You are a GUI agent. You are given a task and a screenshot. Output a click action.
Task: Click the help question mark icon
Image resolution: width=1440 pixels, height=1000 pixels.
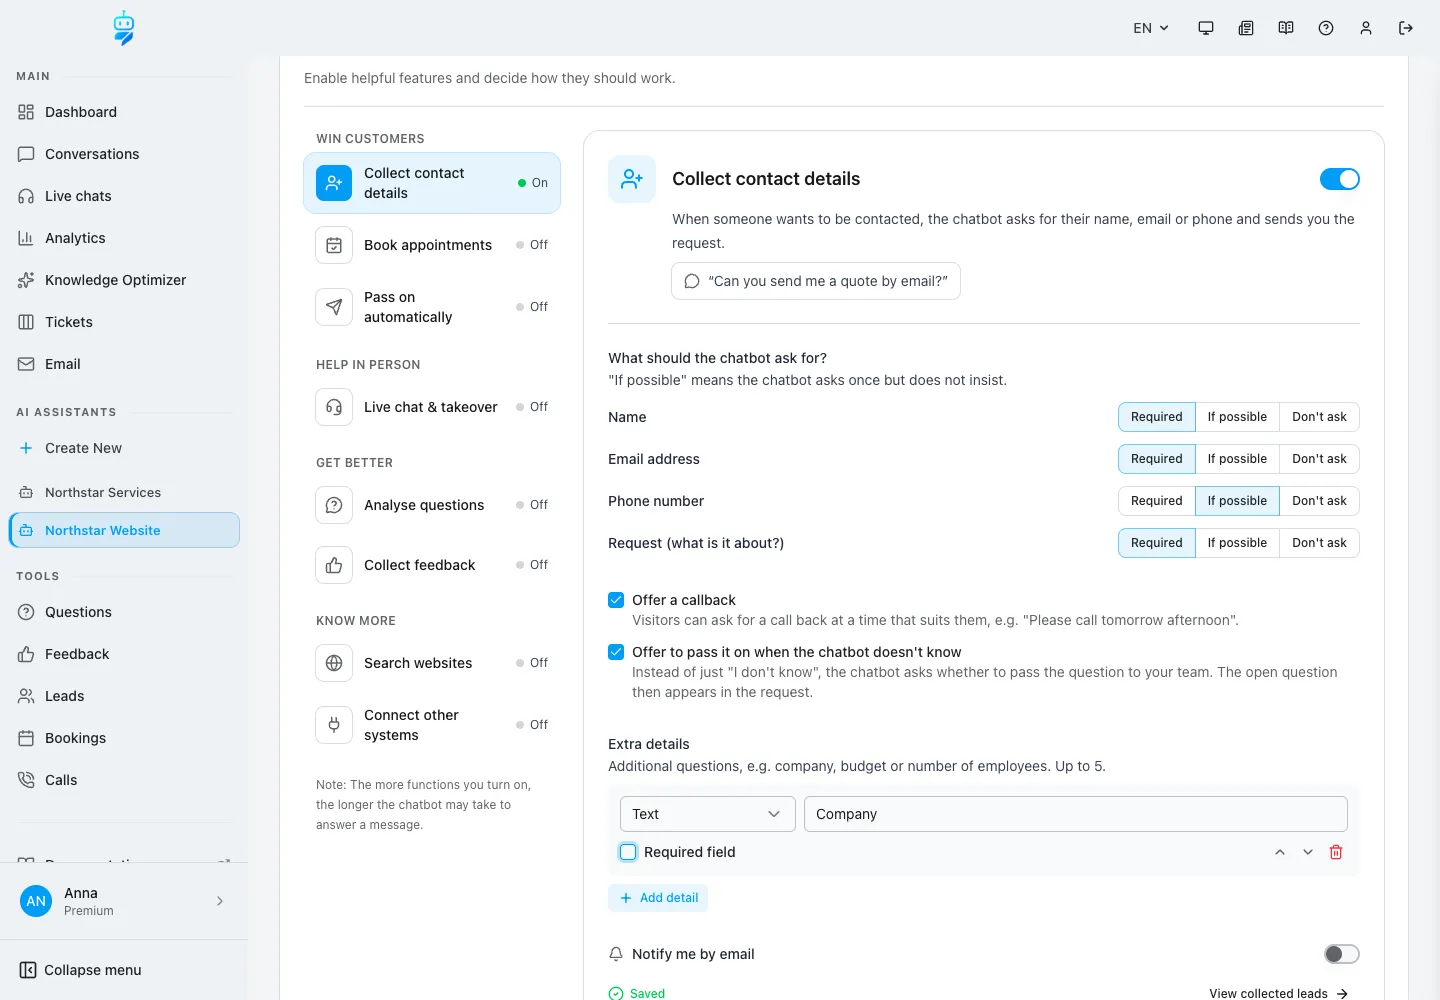(1326, 28)
